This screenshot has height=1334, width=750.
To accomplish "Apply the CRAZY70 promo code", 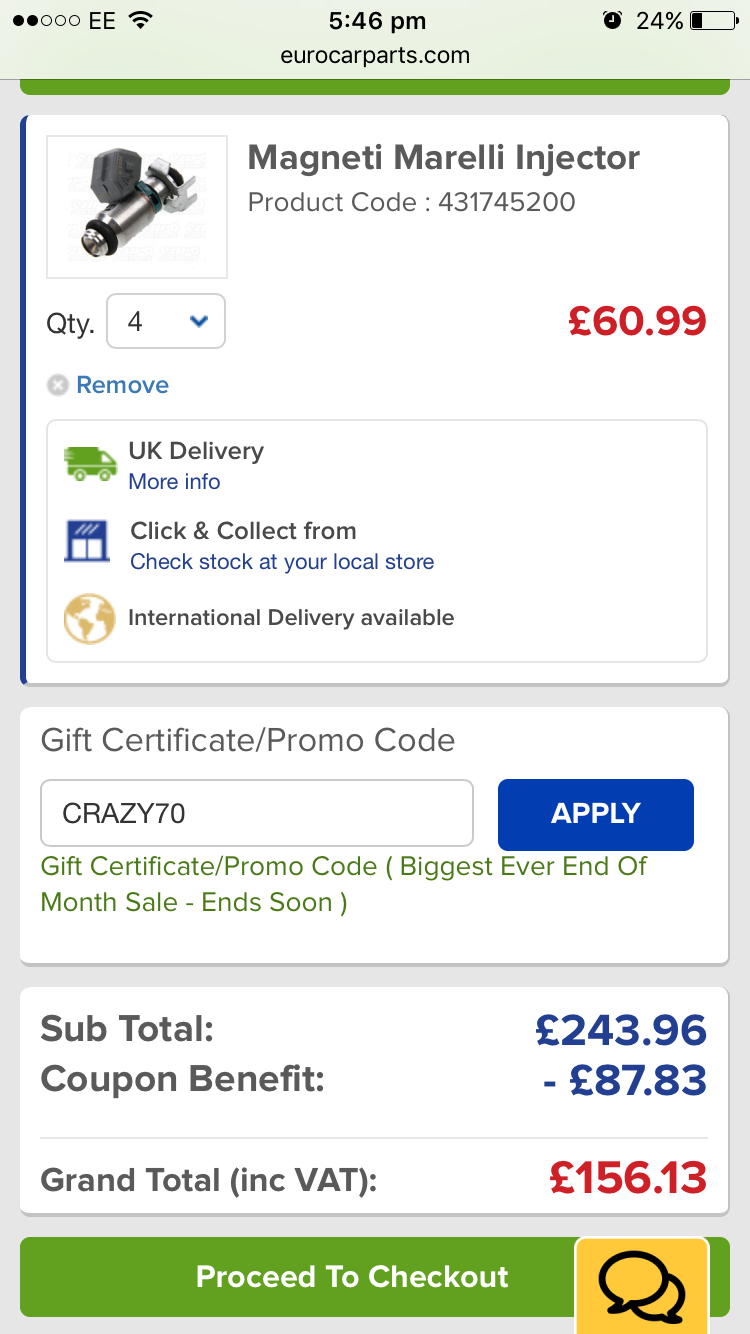I will pyautogui.click(x=595, y=814).
